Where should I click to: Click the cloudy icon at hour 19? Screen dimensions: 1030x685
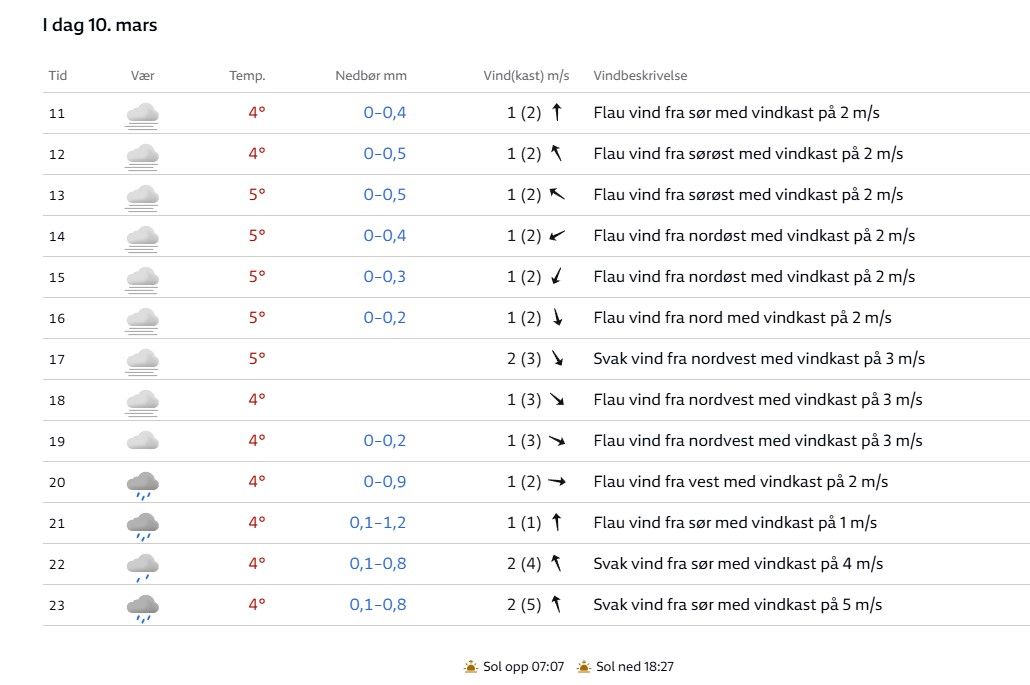pos(142,441)
